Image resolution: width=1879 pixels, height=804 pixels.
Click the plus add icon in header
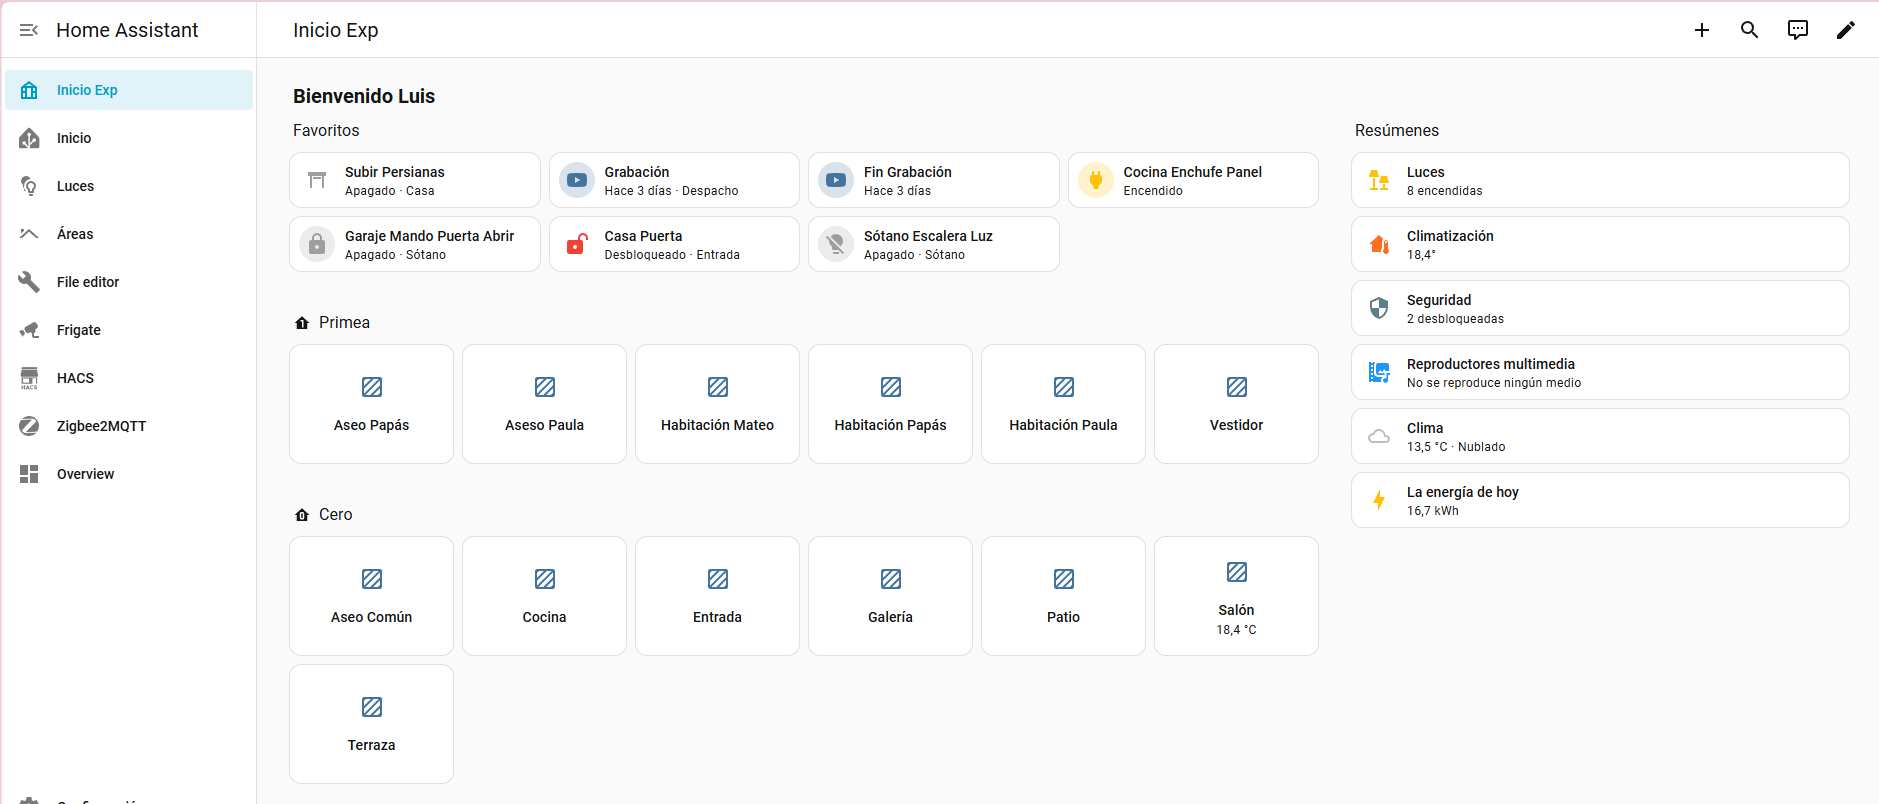coord(1701,30)
